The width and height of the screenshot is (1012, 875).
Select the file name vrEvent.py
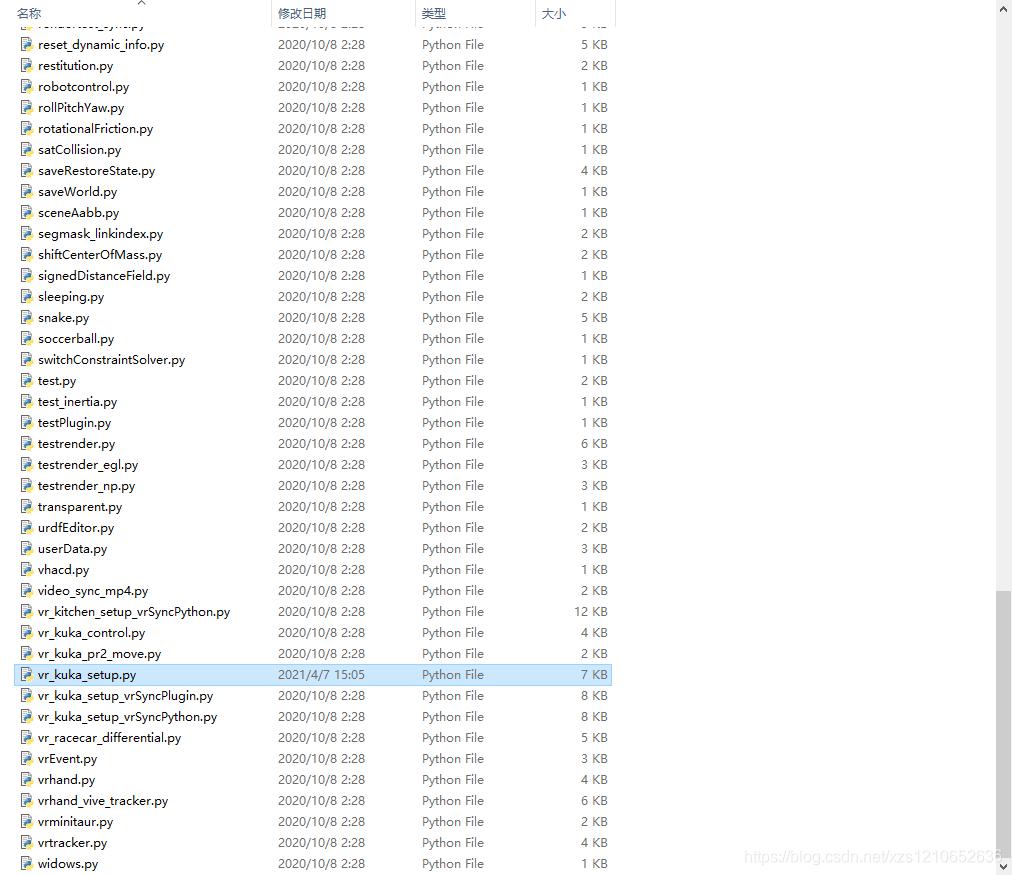pos(67,758)
